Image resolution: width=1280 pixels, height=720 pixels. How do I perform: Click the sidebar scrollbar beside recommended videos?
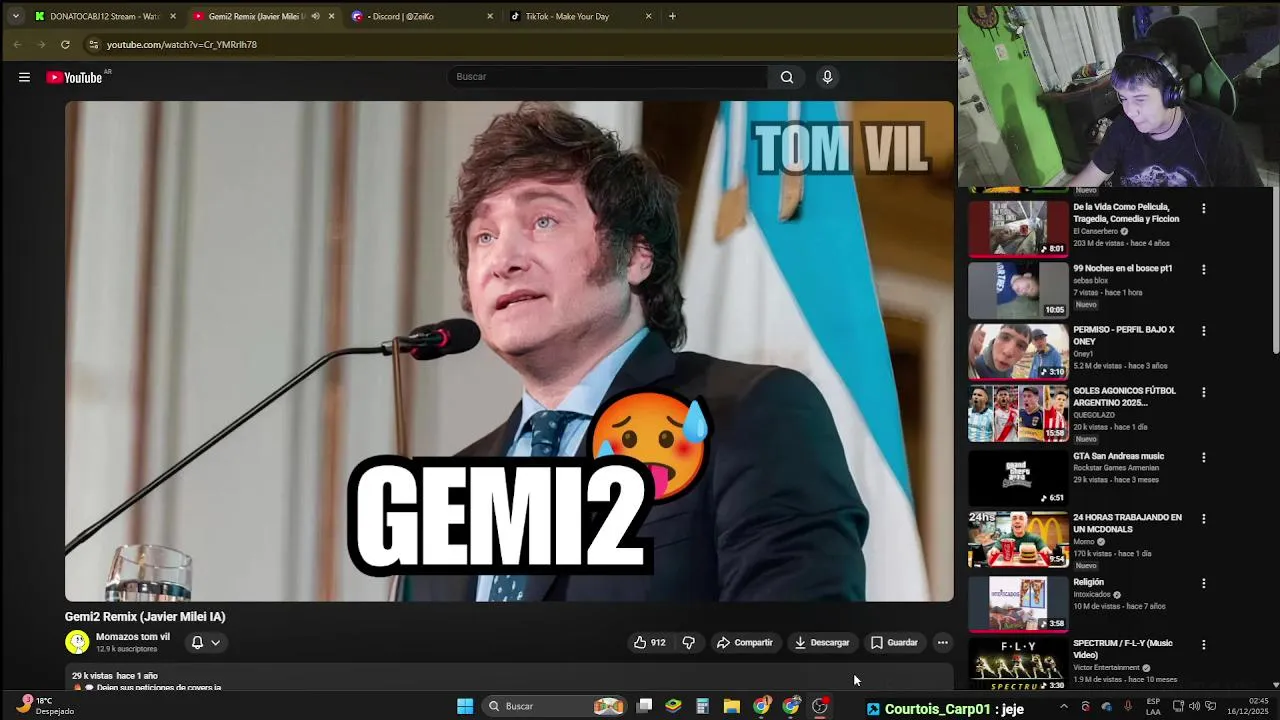pos(1275,270)
